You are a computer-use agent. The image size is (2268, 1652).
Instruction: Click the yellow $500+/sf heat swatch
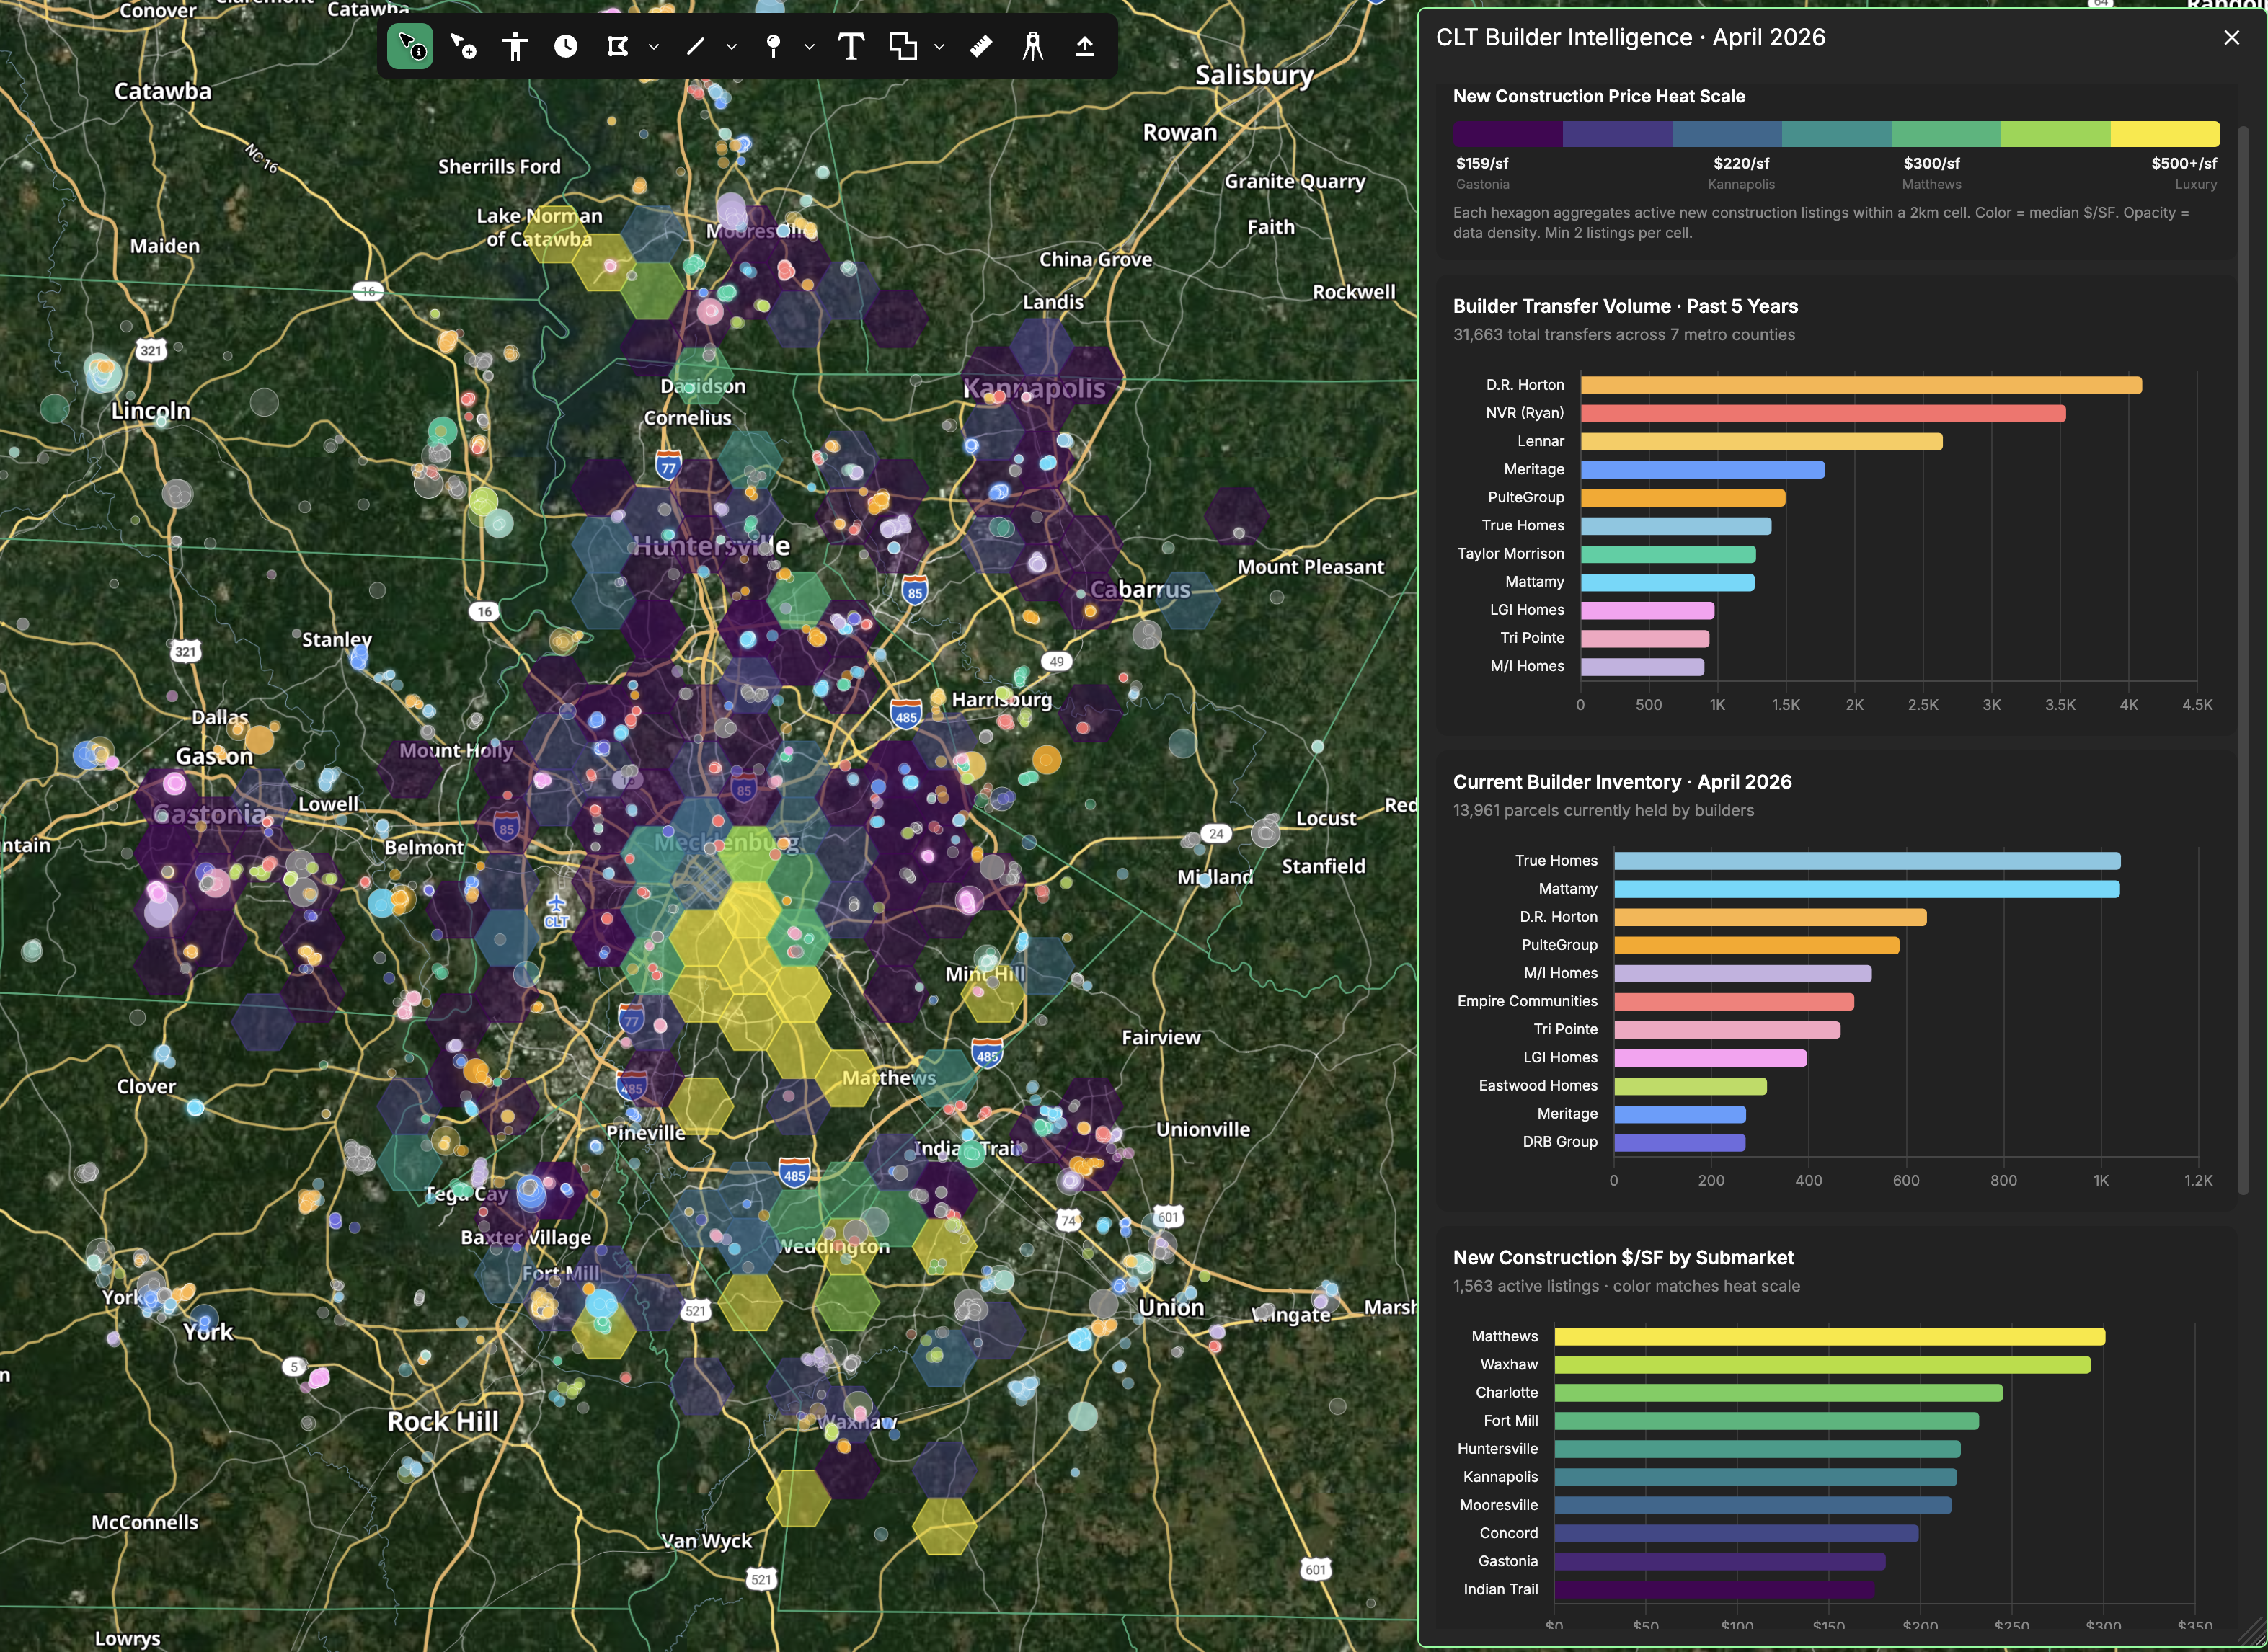(2165, 134)
